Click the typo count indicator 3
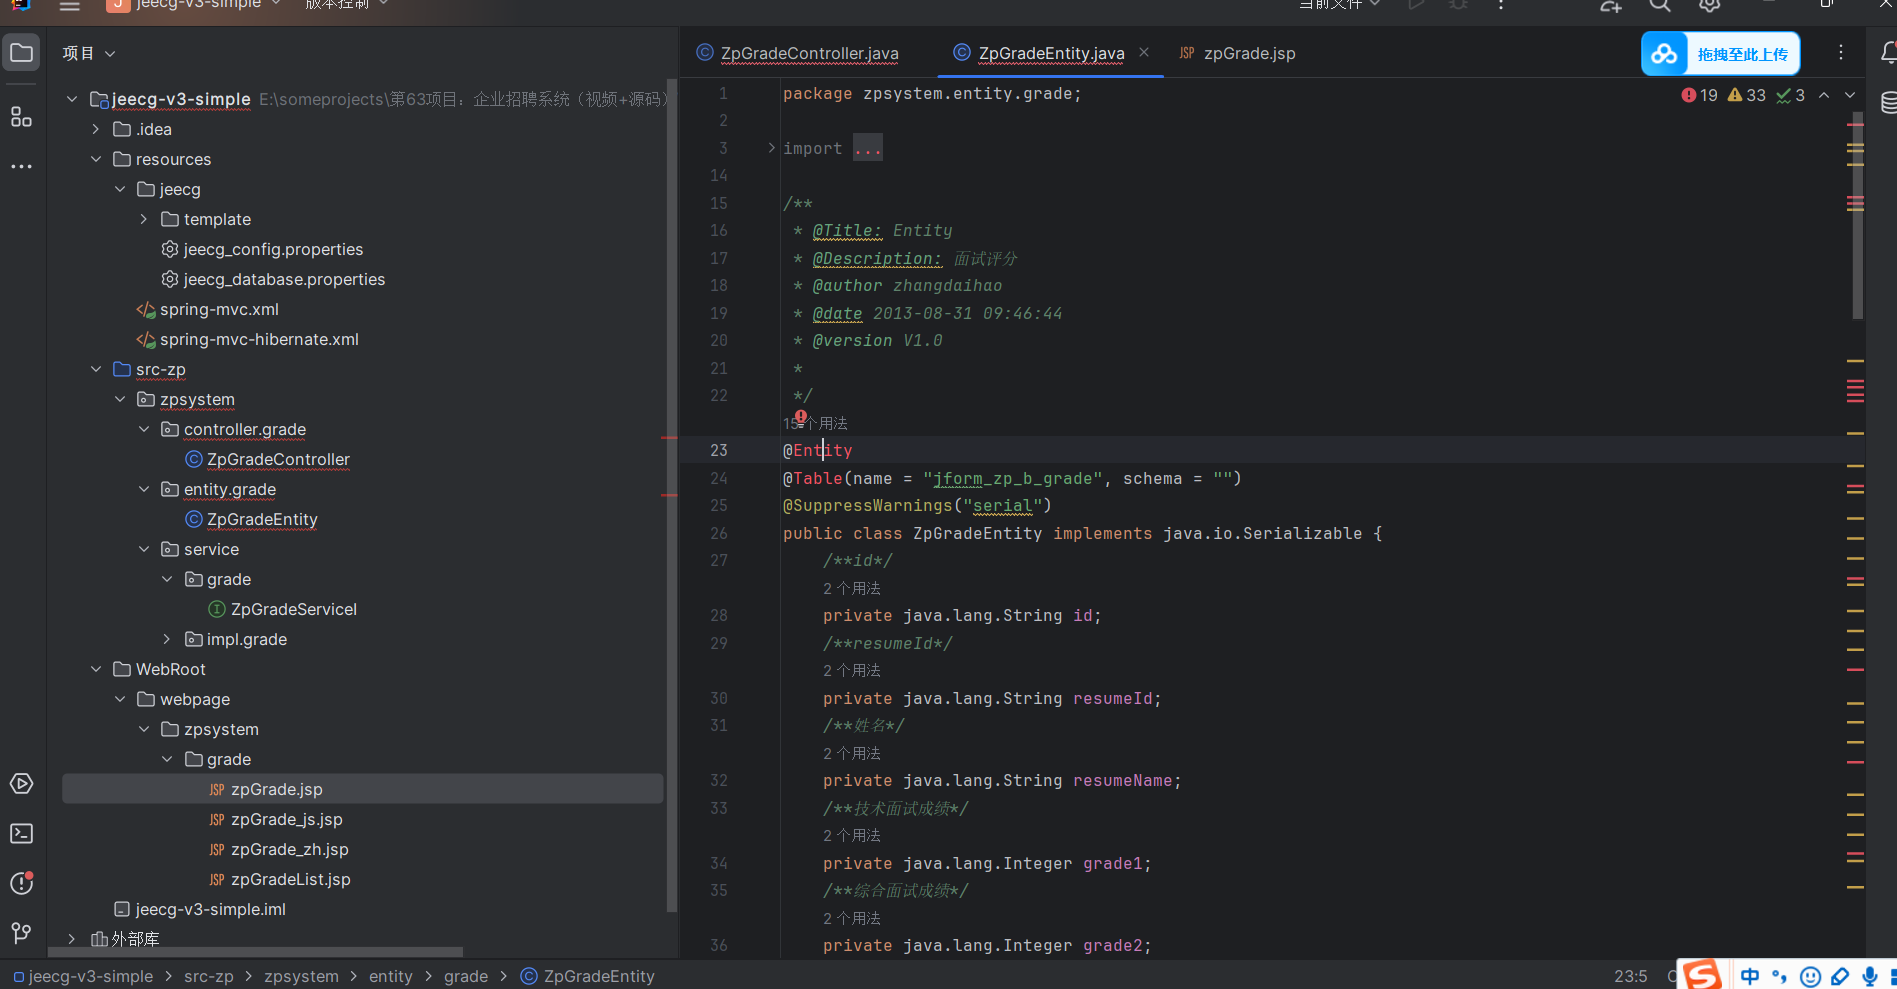This screenshot has height=989, width=1897. pyautogui.click(x=1790, y=95)
